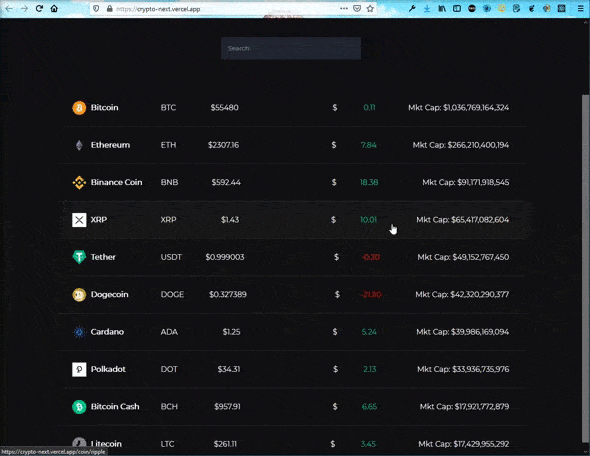Viewport: 590px width, 456px height.
Task: Click Dogecoin price $0.327389
Action: (x=228, y=294)
